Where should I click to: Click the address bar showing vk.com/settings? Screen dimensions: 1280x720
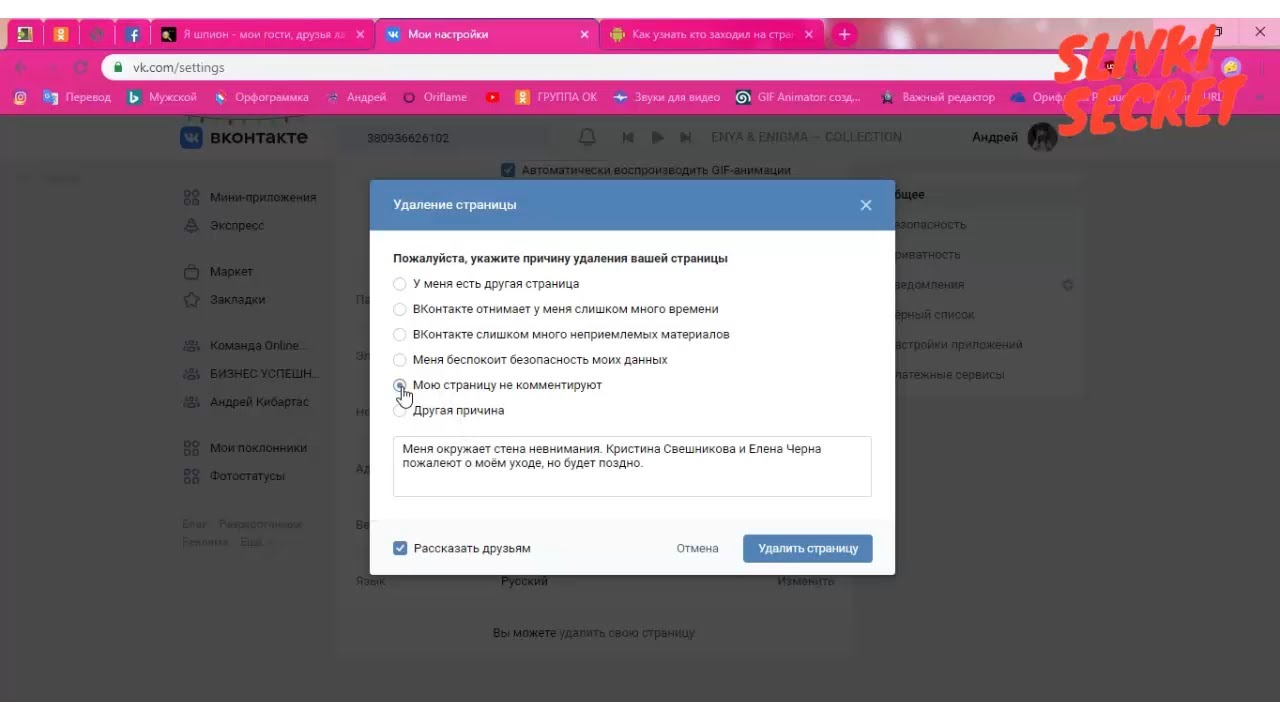(580, 67)
